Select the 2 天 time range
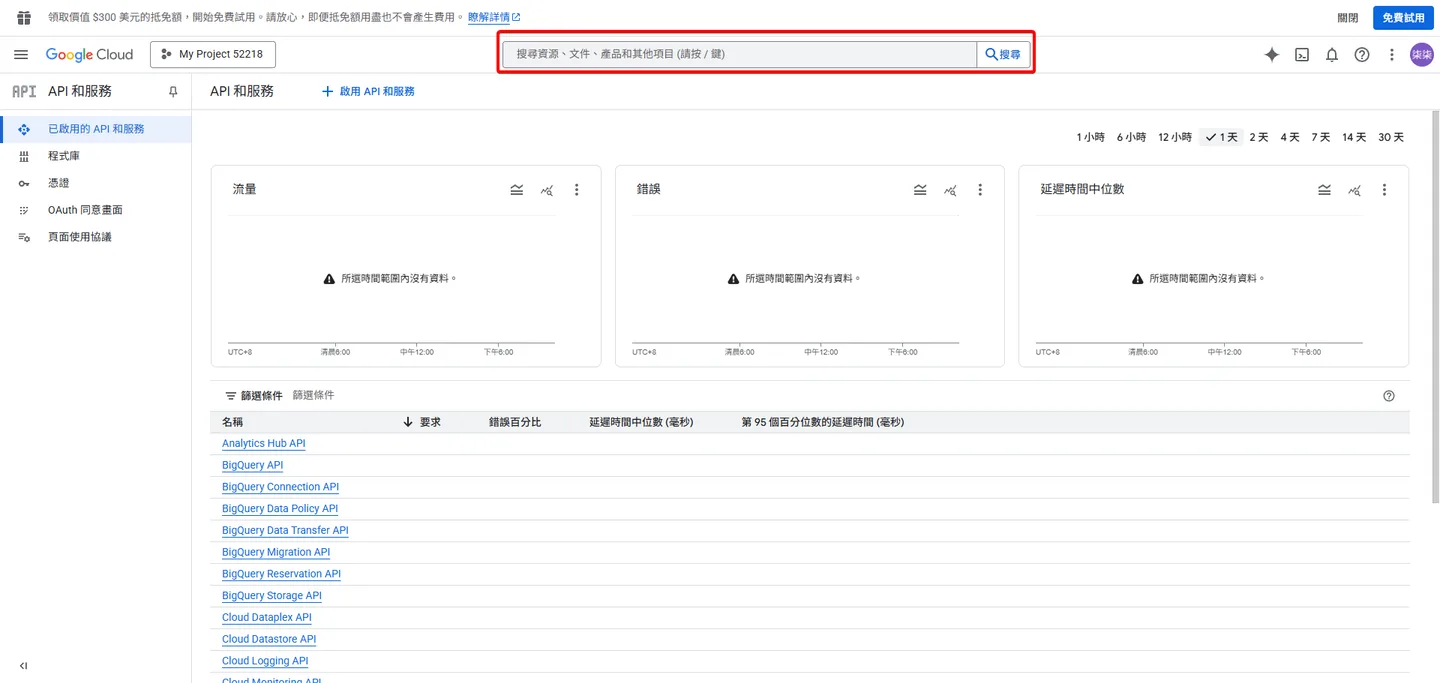 [x=1259, y=137]
